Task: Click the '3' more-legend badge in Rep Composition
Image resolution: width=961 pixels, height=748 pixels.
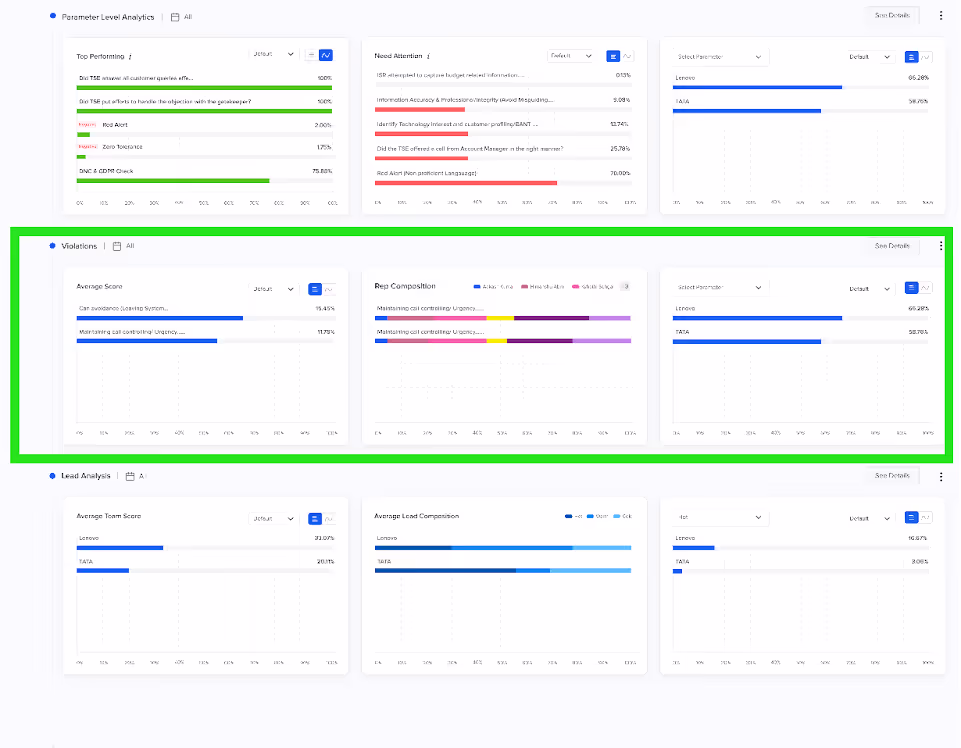Action: coord(625,286)
